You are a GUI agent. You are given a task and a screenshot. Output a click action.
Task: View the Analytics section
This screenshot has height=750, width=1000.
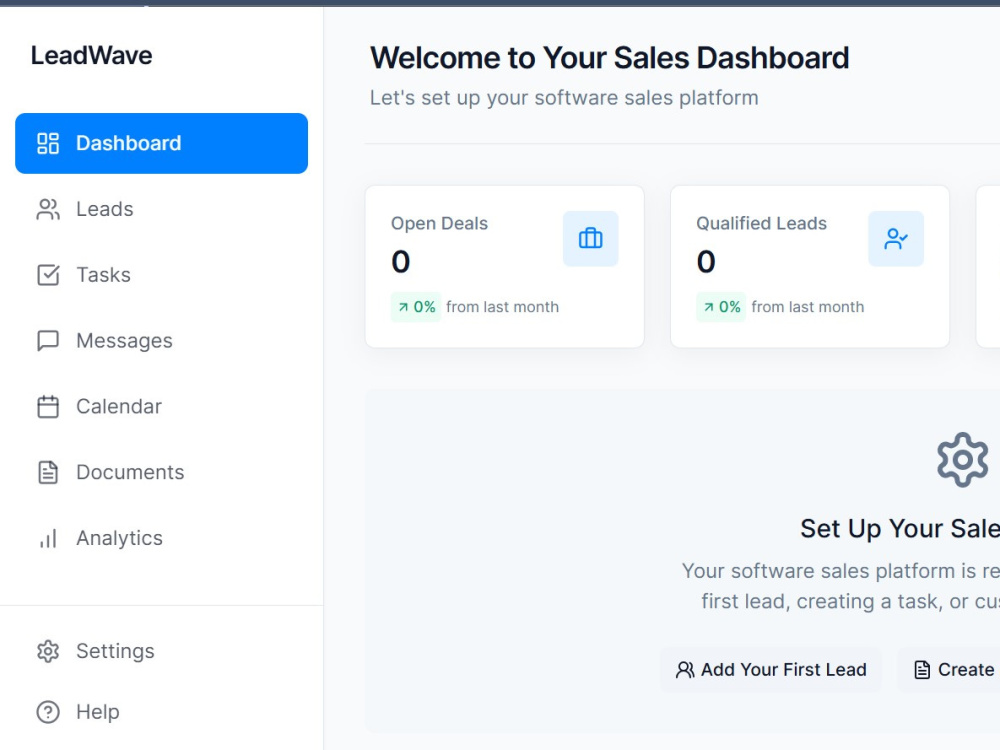tap(161, 538)
